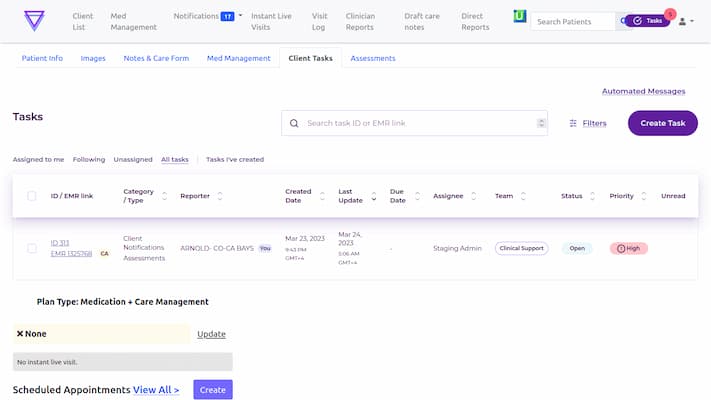The height and width of the screenshot is (400, 711).
Task: Sort by the Priority column
Action: click(643, 196)
